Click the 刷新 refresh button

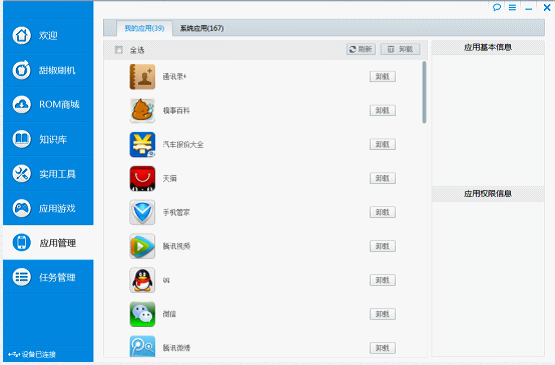point(361,49)
